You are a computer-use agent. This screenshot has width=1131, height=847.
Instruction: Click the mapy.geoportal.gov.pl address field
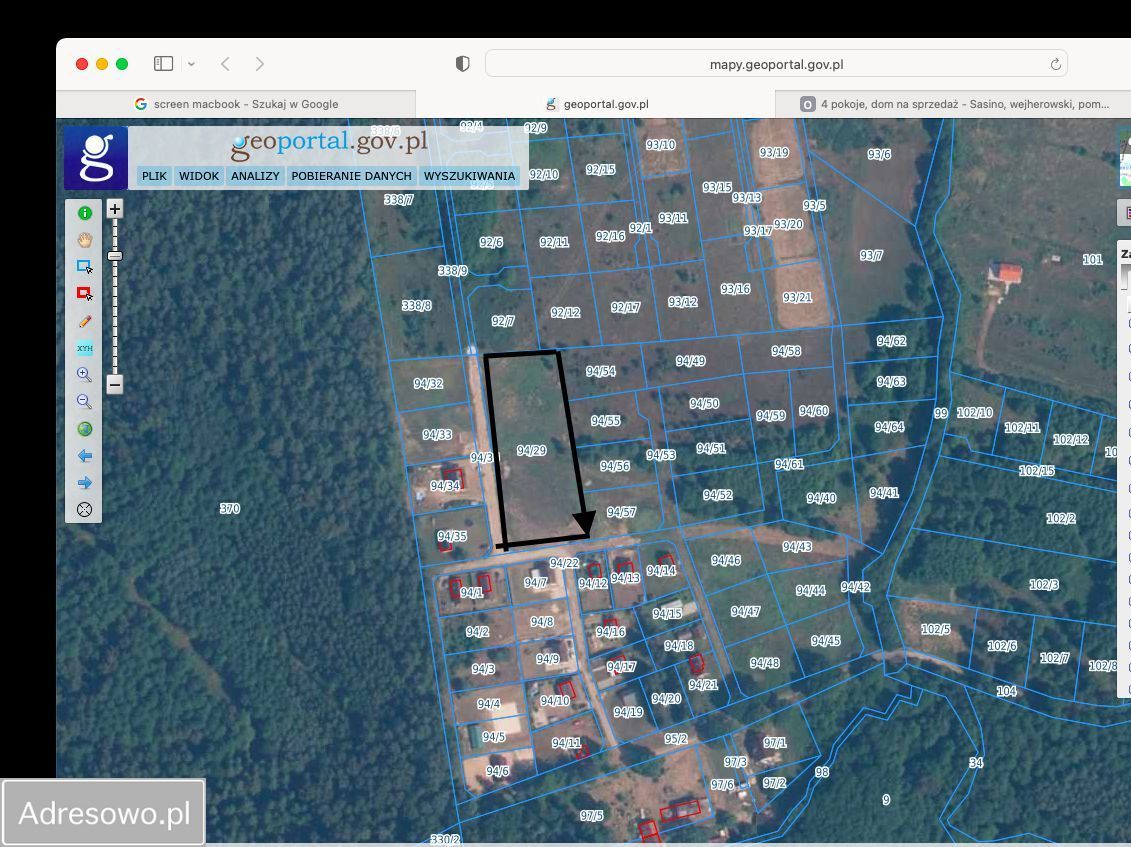(x=776, y=64)
